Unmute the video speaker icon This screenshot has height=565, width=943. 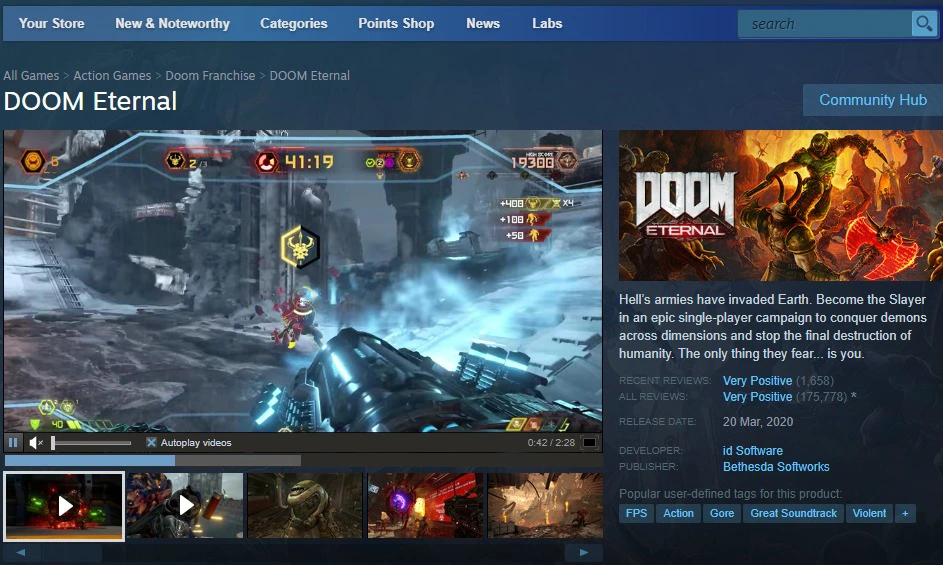[35, 443]
